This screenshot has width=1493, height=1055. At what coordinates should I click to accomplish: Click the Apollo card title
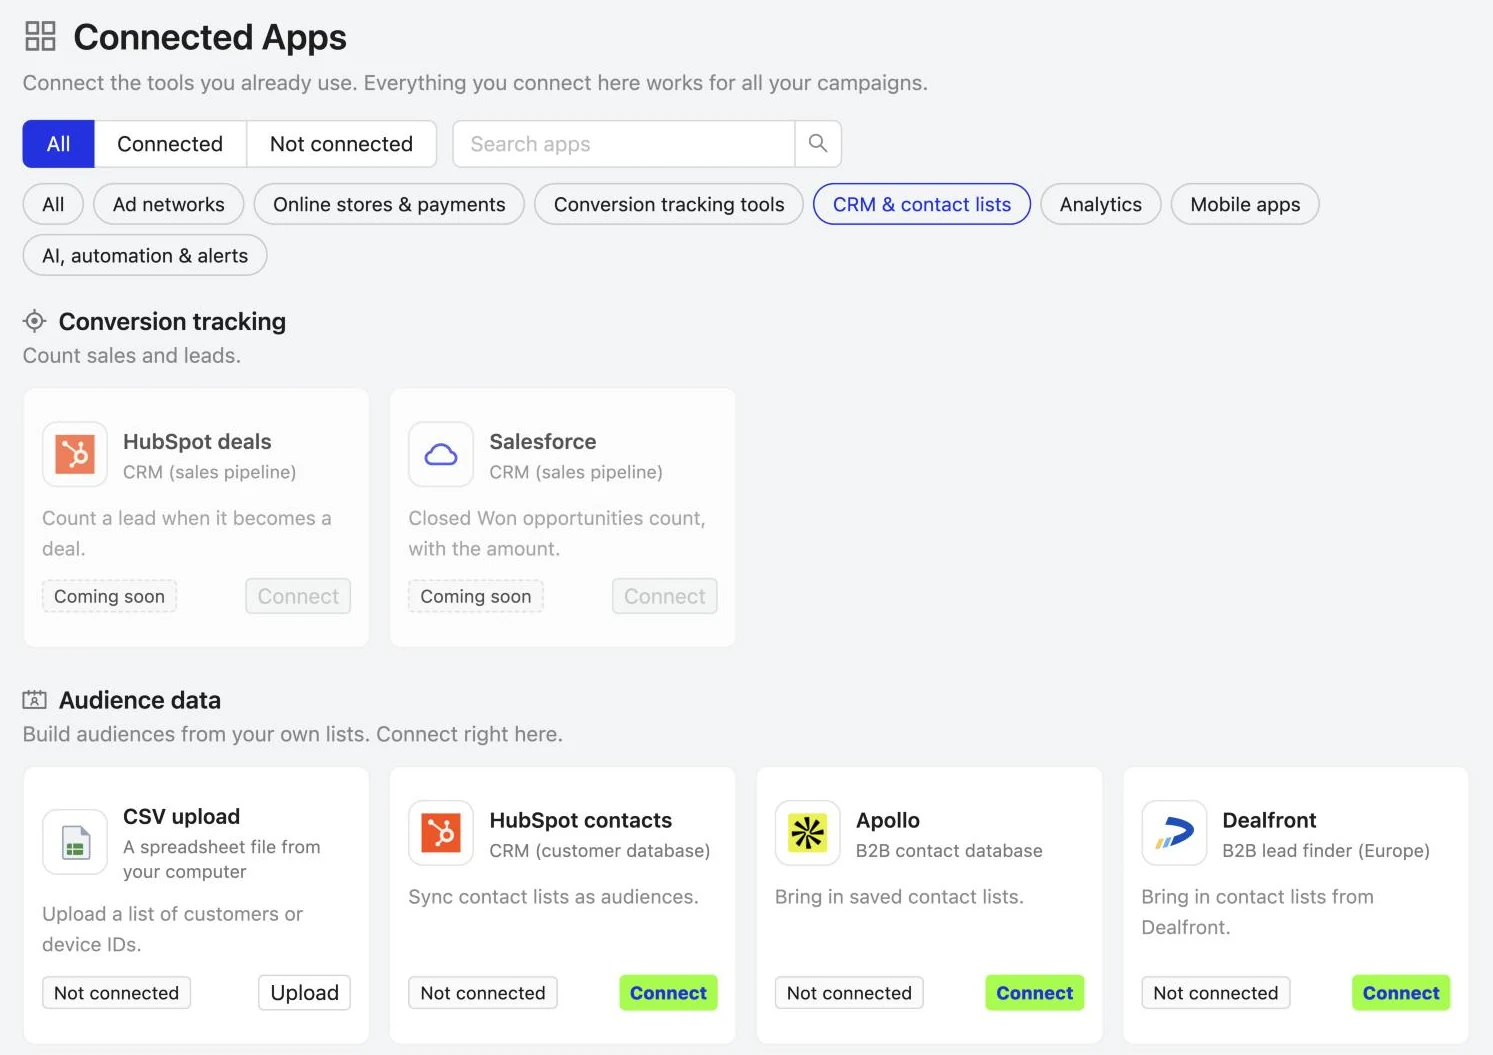point(888,820)
